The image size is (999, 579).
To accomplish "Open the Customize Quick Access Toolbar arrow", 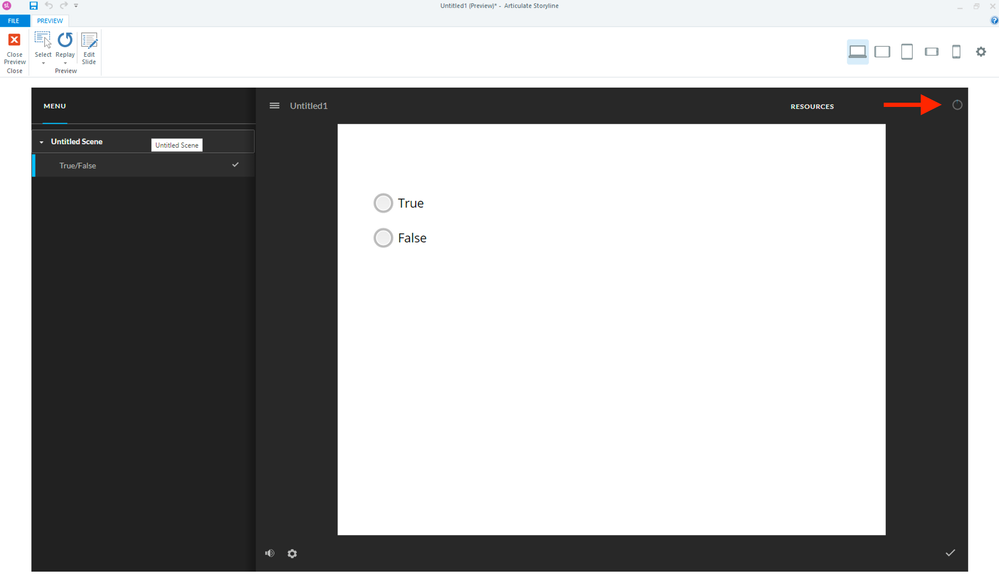I will click(x=76, y=6).
